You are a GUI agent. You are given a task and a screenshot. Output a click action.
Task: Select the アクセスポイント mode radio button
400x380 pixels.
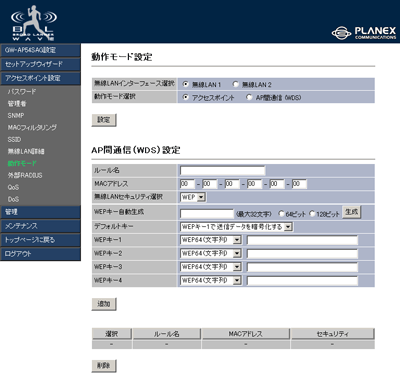(186, 97)
